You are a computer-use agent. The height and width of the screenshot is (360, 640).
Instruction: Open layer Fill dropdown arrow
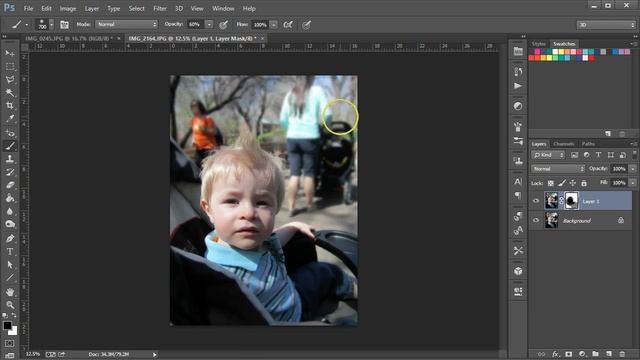[x=633, y=183]
